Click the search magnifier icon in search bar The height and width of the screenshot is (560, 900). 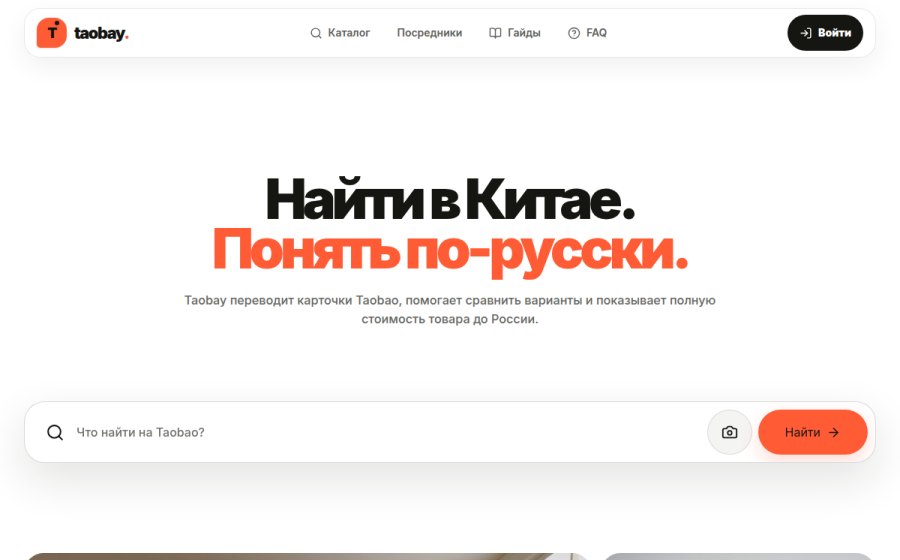point(55,432)
